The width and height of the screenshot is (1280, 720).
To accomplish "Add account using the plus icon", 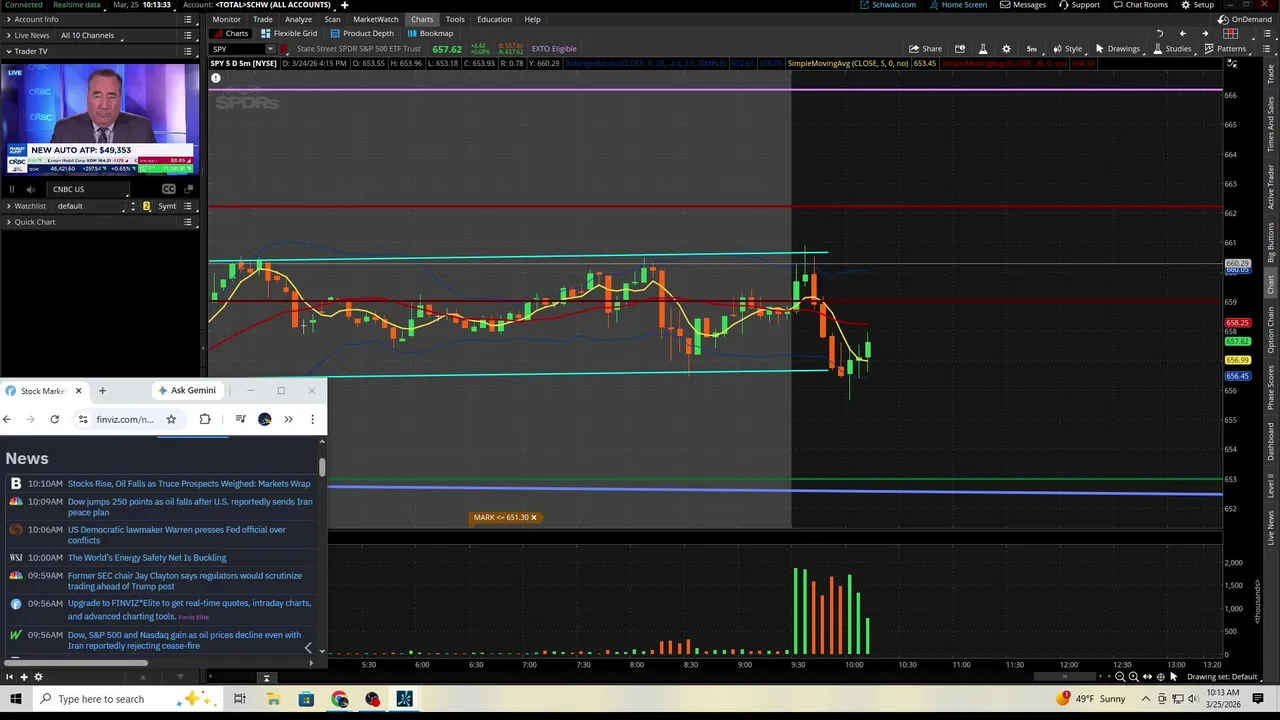I will pyautogui.click(x=344, y=5).
